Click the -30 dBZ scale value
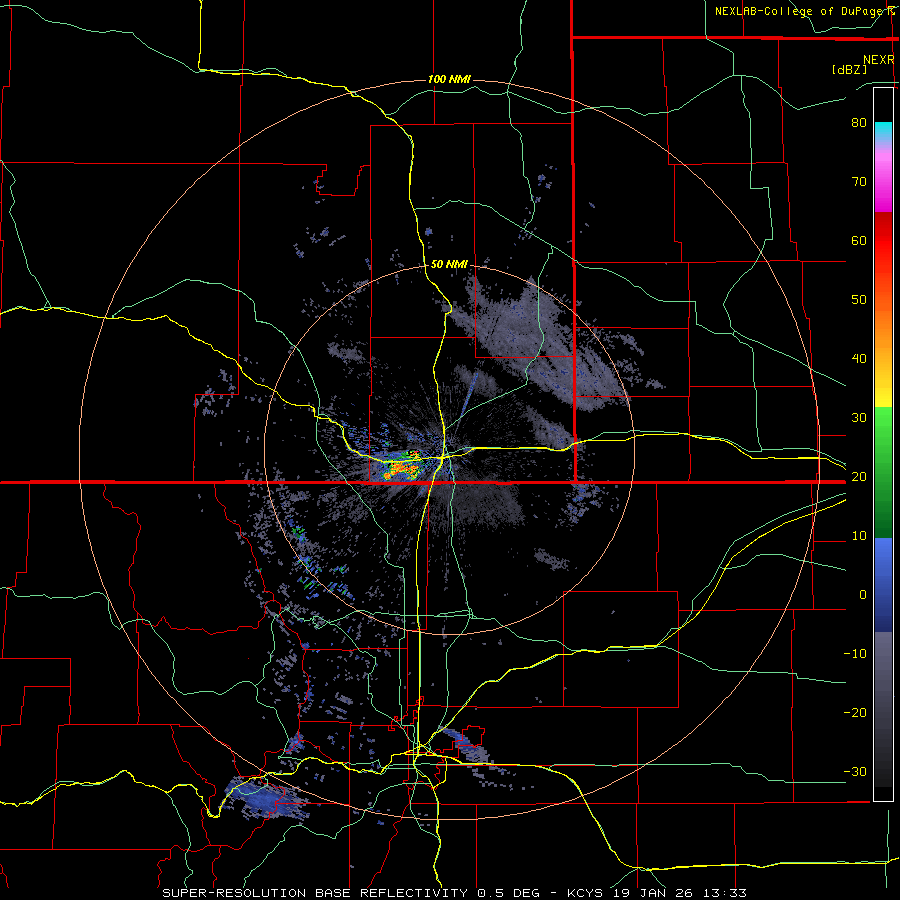 tap(855, 771)
